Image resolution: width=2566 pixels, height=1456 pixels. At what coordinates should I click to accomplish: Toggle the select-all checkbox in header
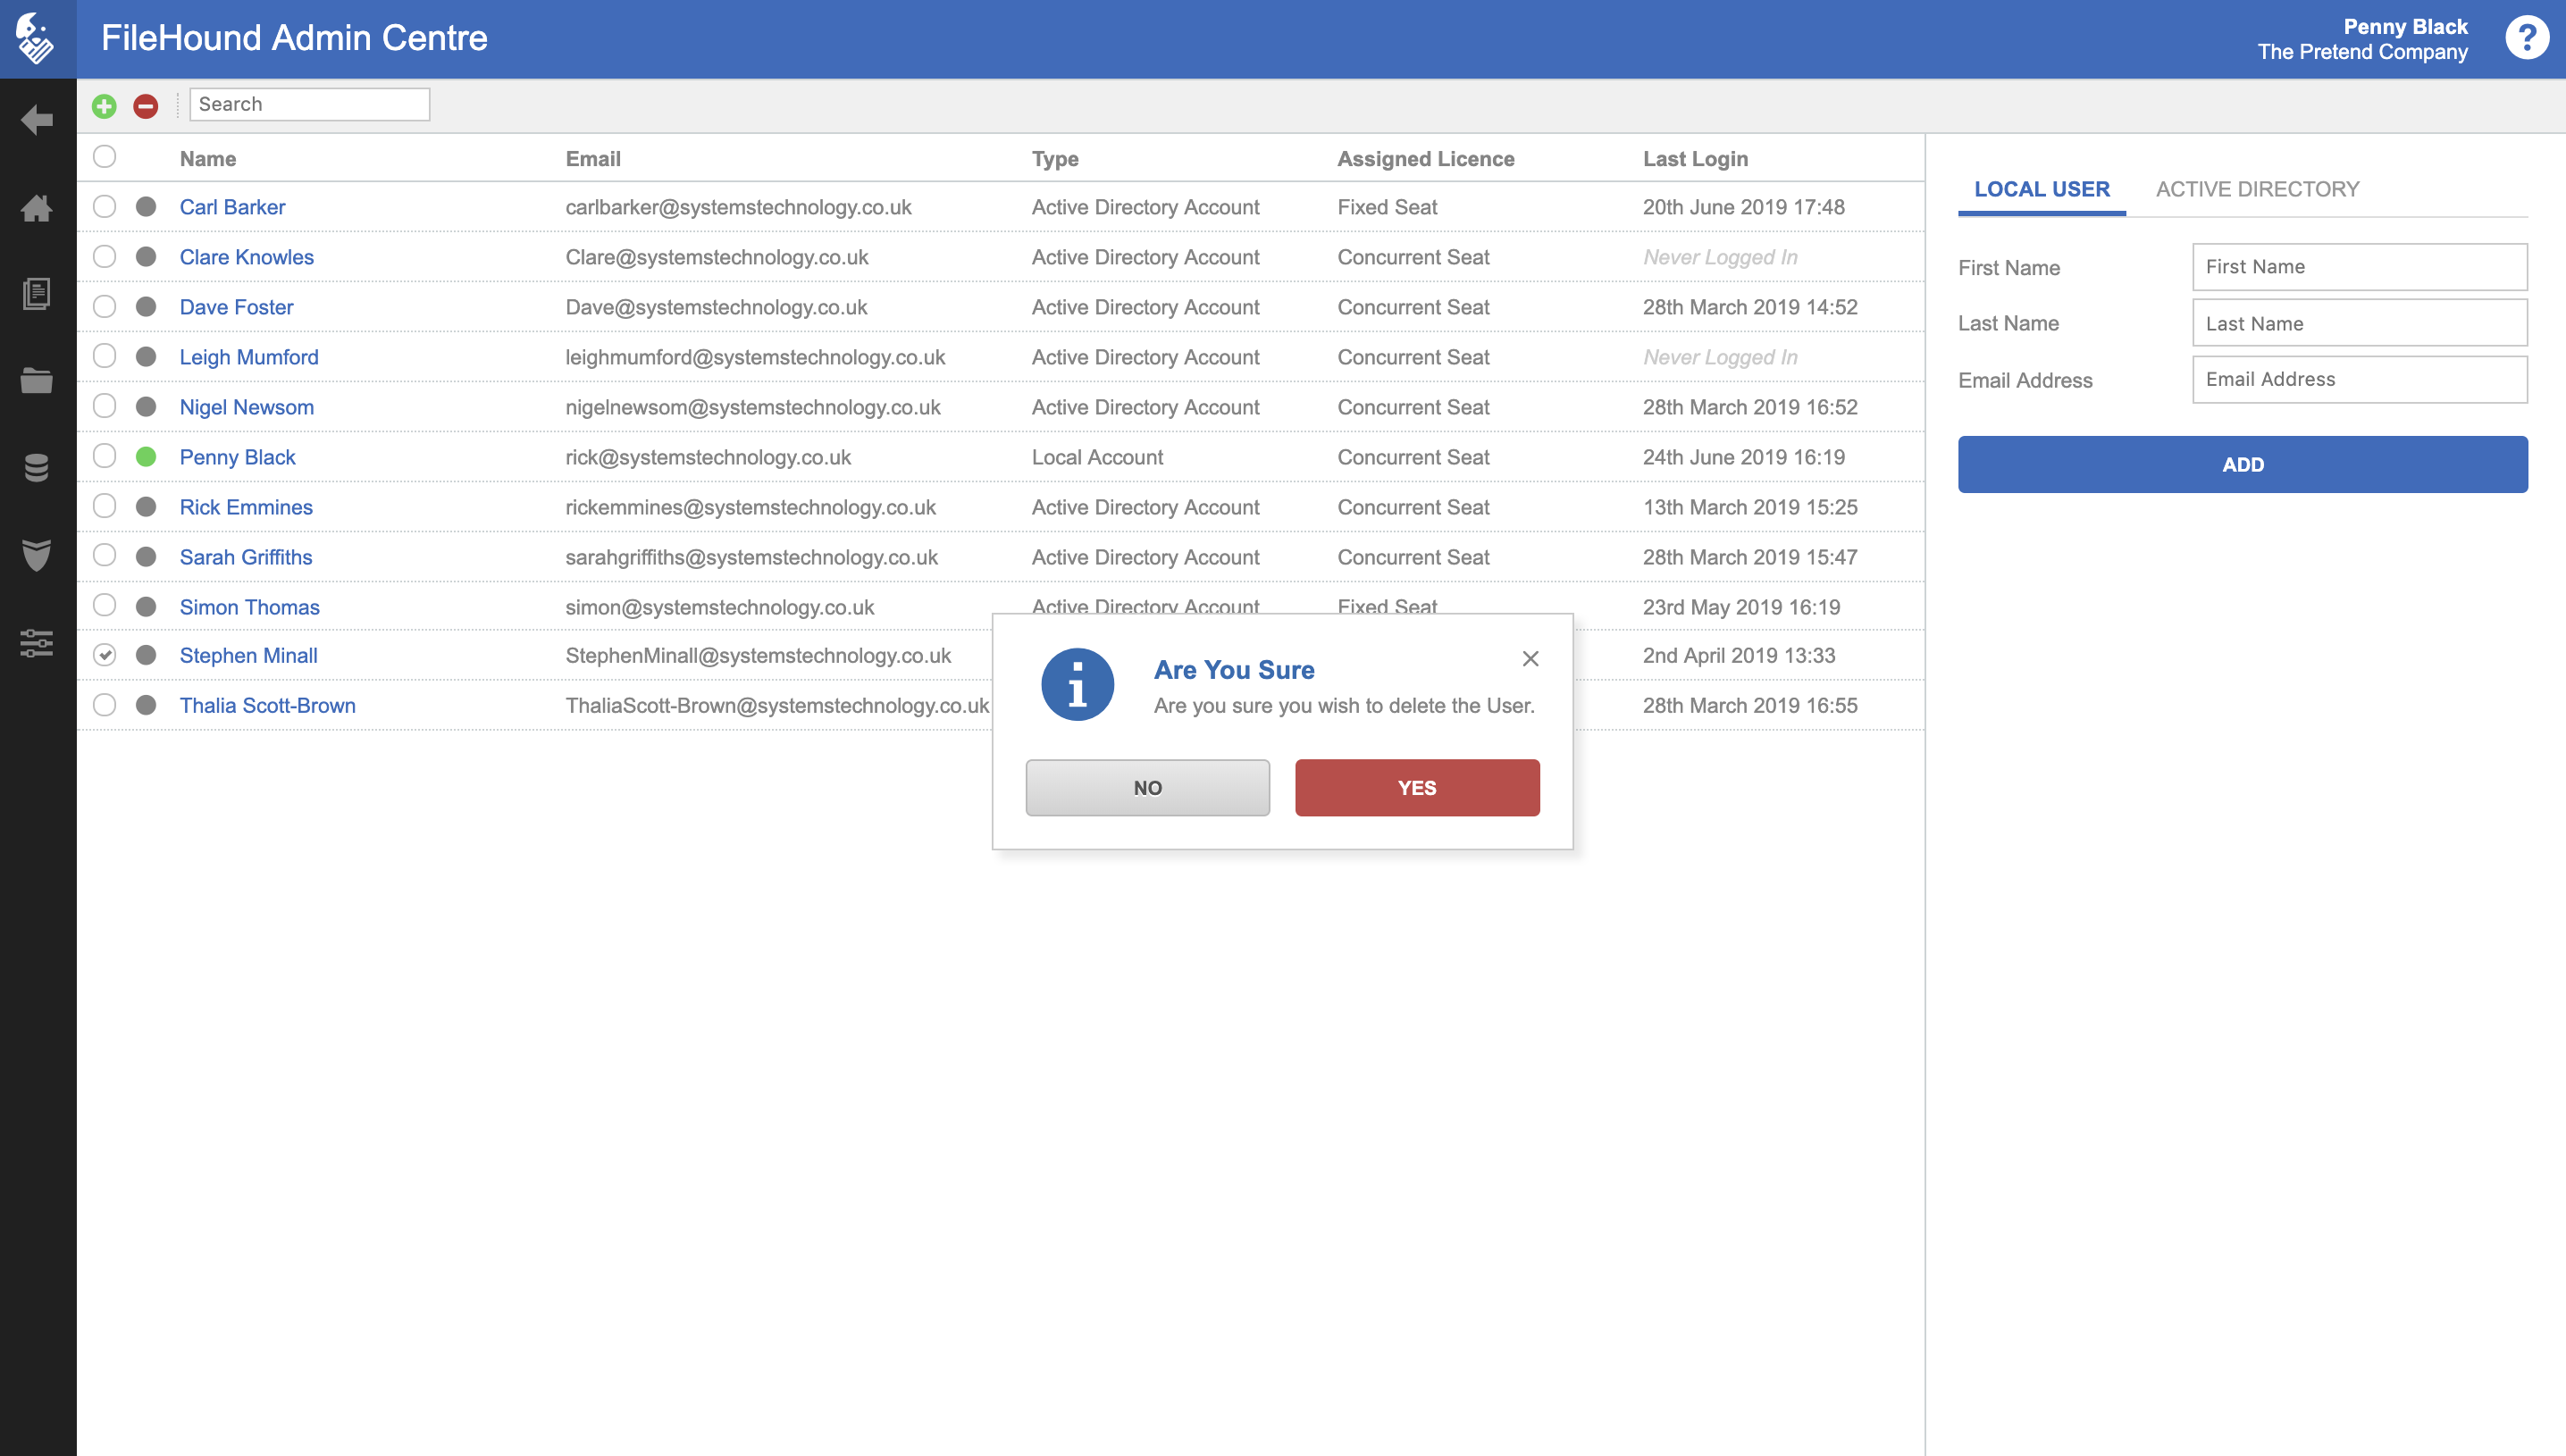pyautogui.click(x=104, y=157)
